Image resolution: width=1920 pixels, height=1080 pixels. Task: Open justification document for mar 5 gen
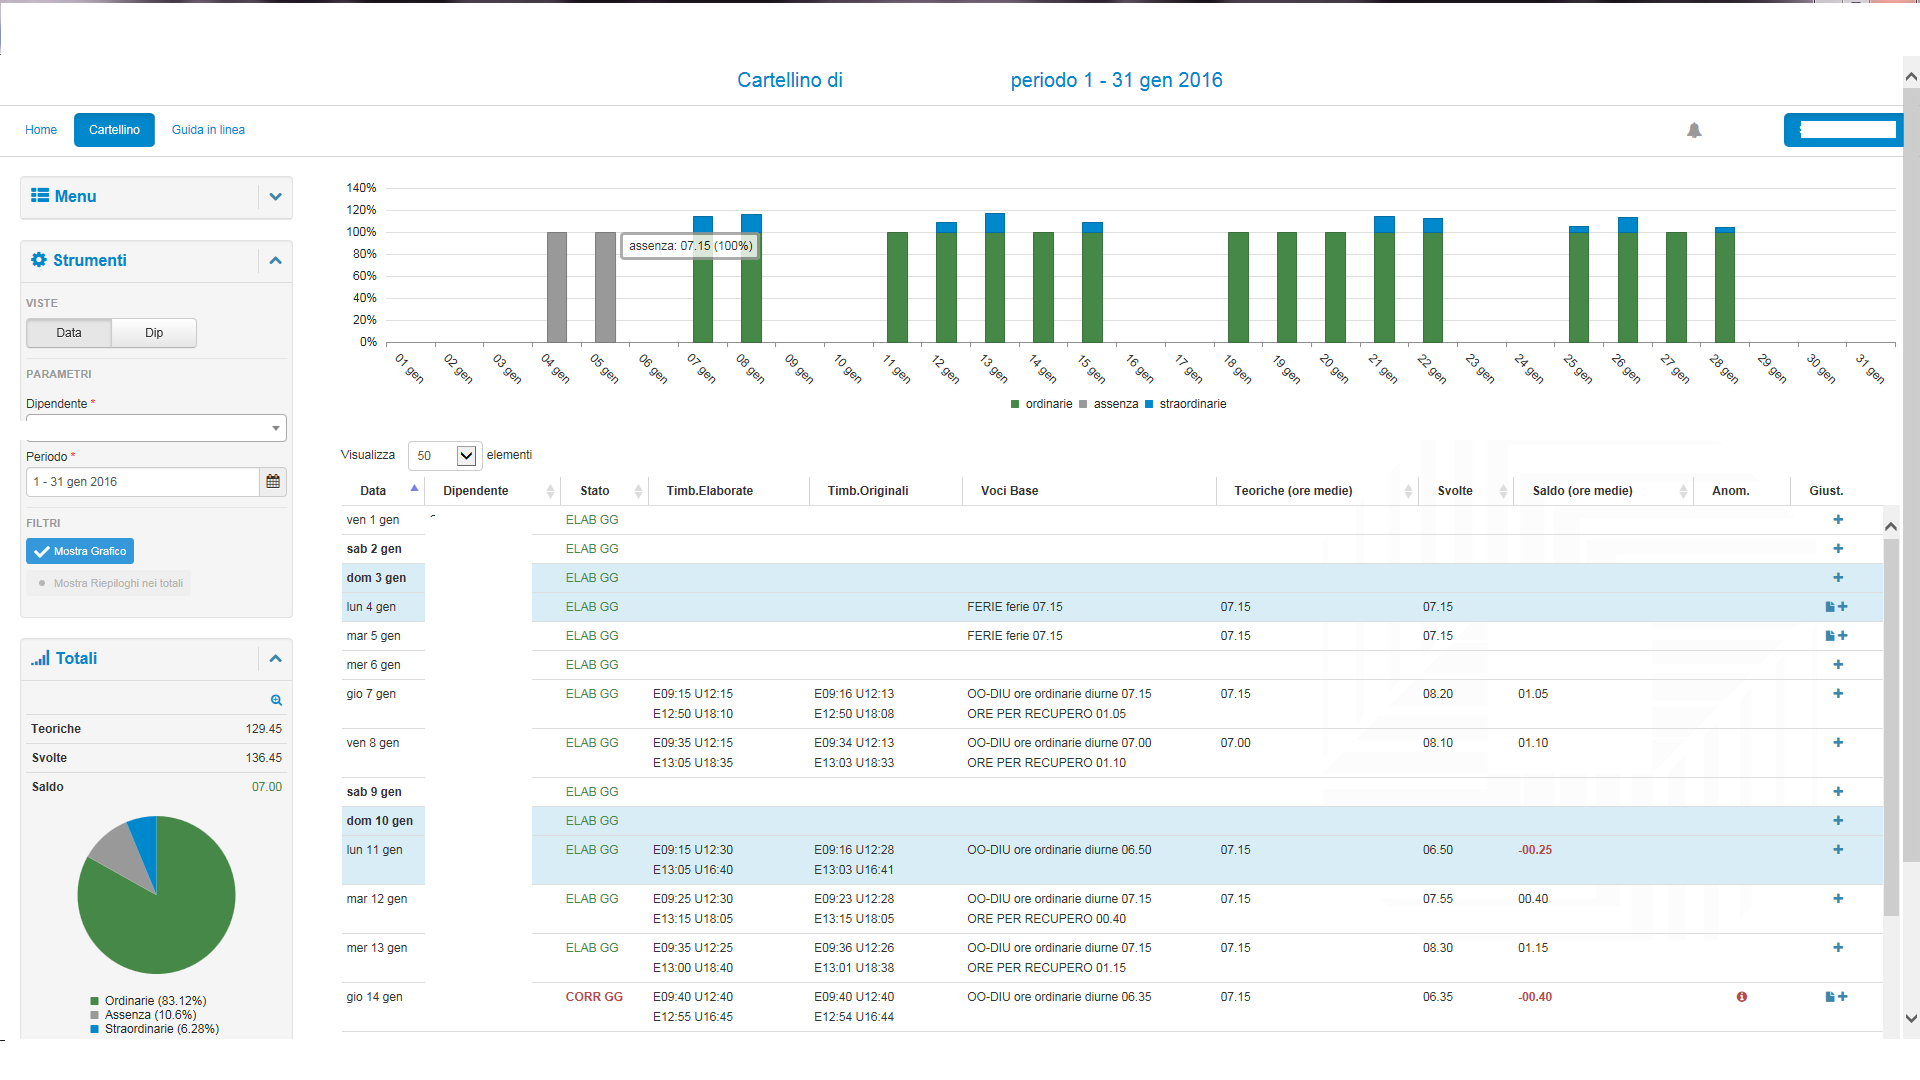coord(1830,636)
